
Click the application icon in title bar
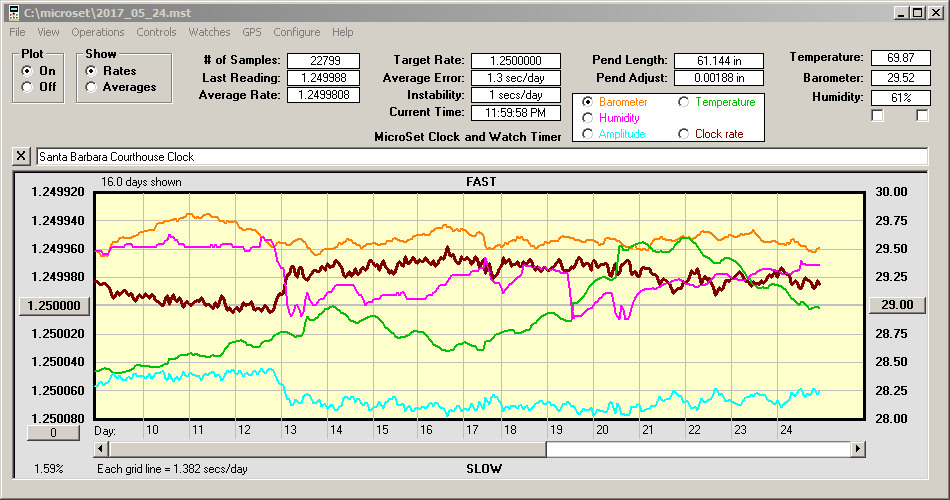(13, 12)
